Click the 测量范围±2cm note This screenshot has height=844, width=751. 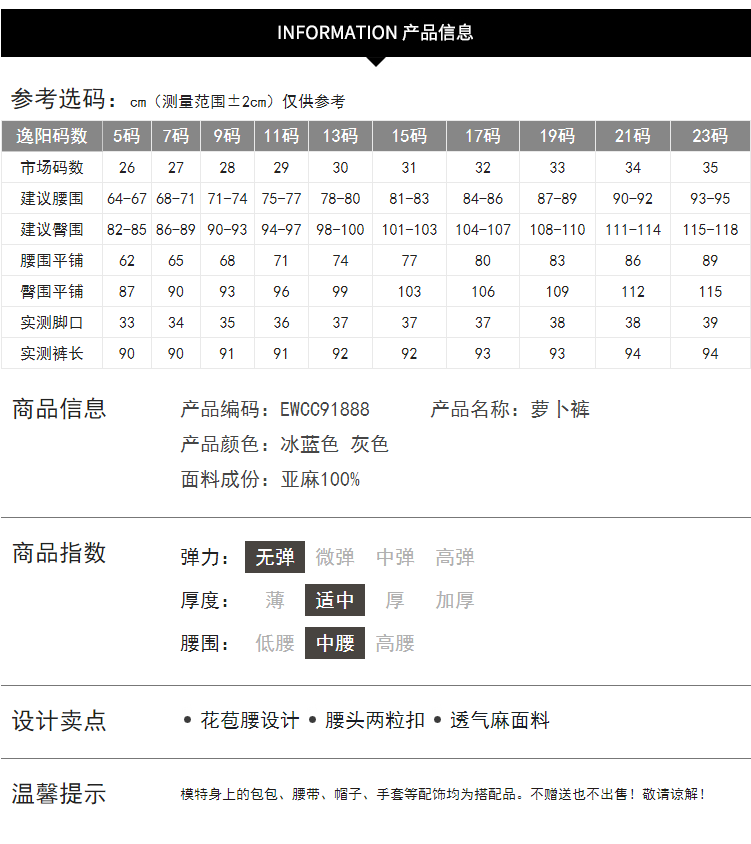pos(216,101)
